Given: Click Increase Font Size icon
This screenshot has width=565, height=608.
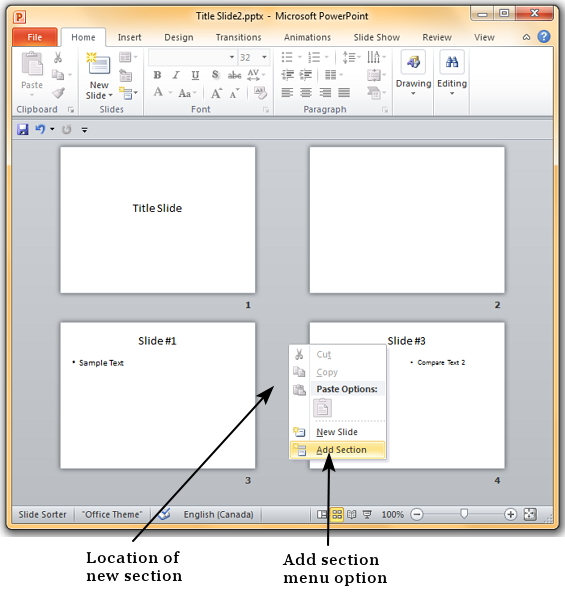Looking at the screenshot, I should (x=216, y=93).
